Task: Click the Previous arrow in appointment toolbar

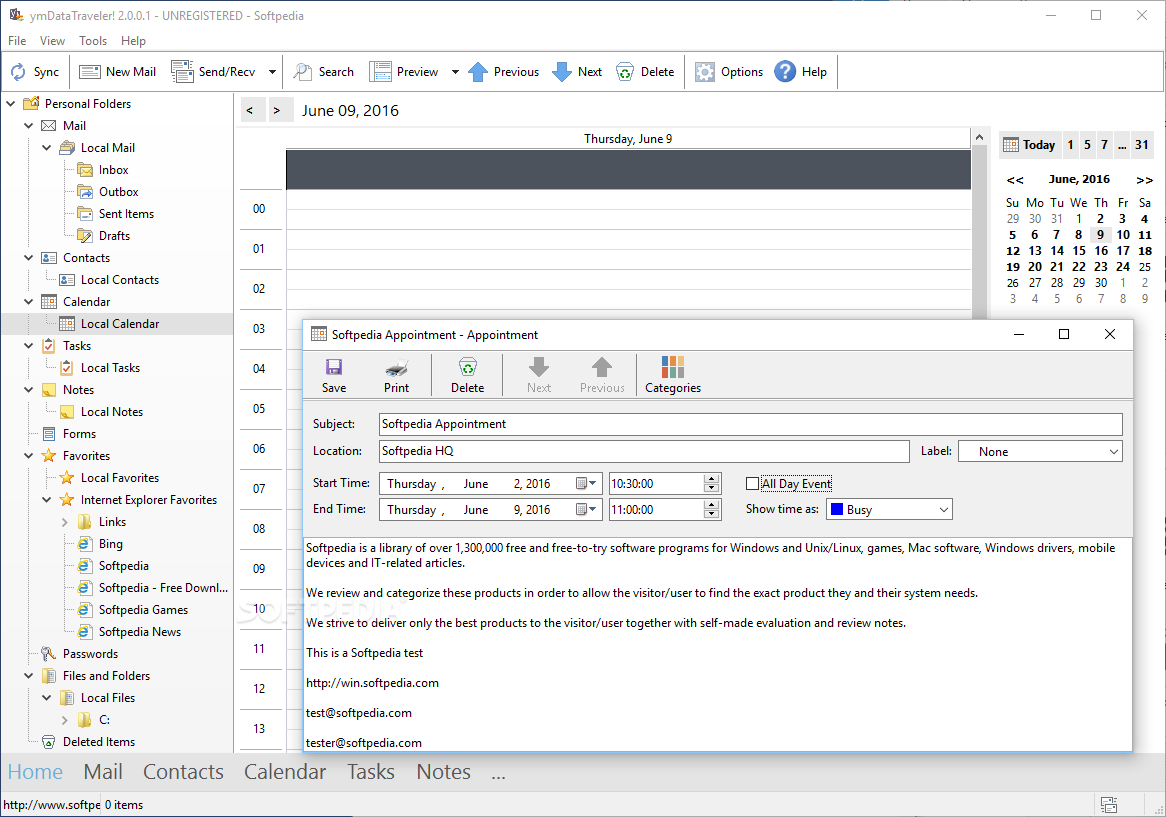Action: (602, 375)
